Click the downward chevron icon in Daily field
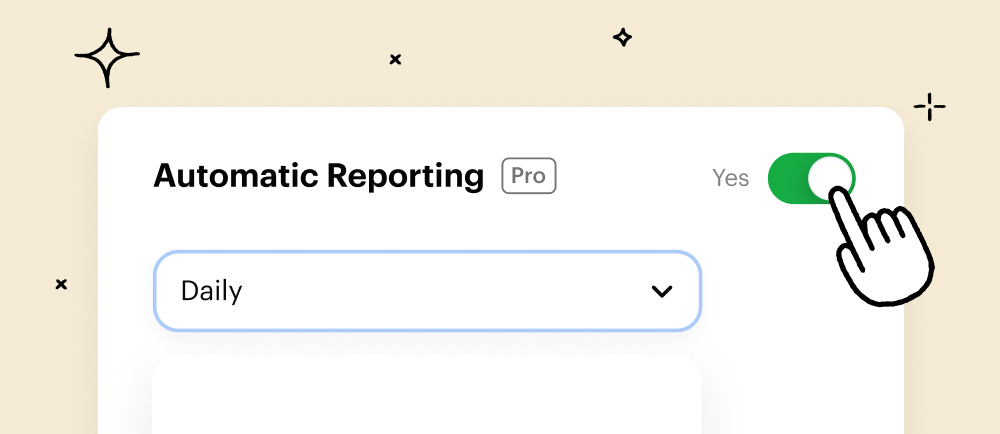This screenshot has height=434, width=1000. (x=662, y=291)
